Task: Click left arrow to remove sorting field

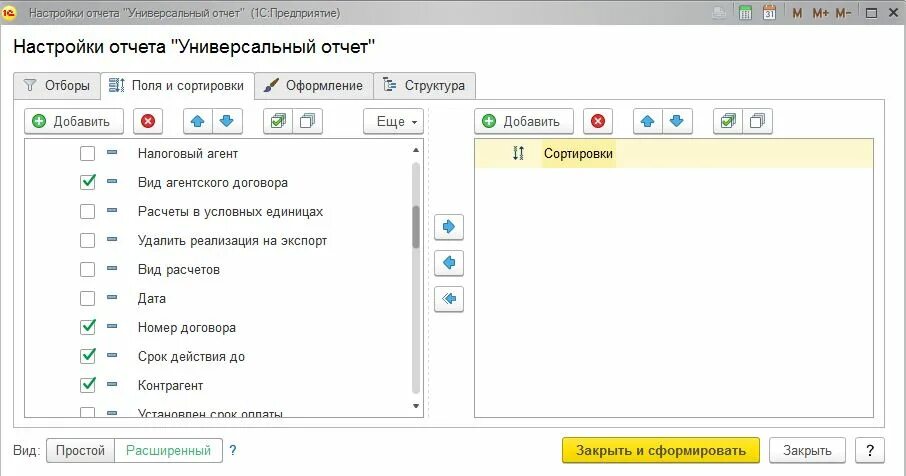Action: coord(449,263)
